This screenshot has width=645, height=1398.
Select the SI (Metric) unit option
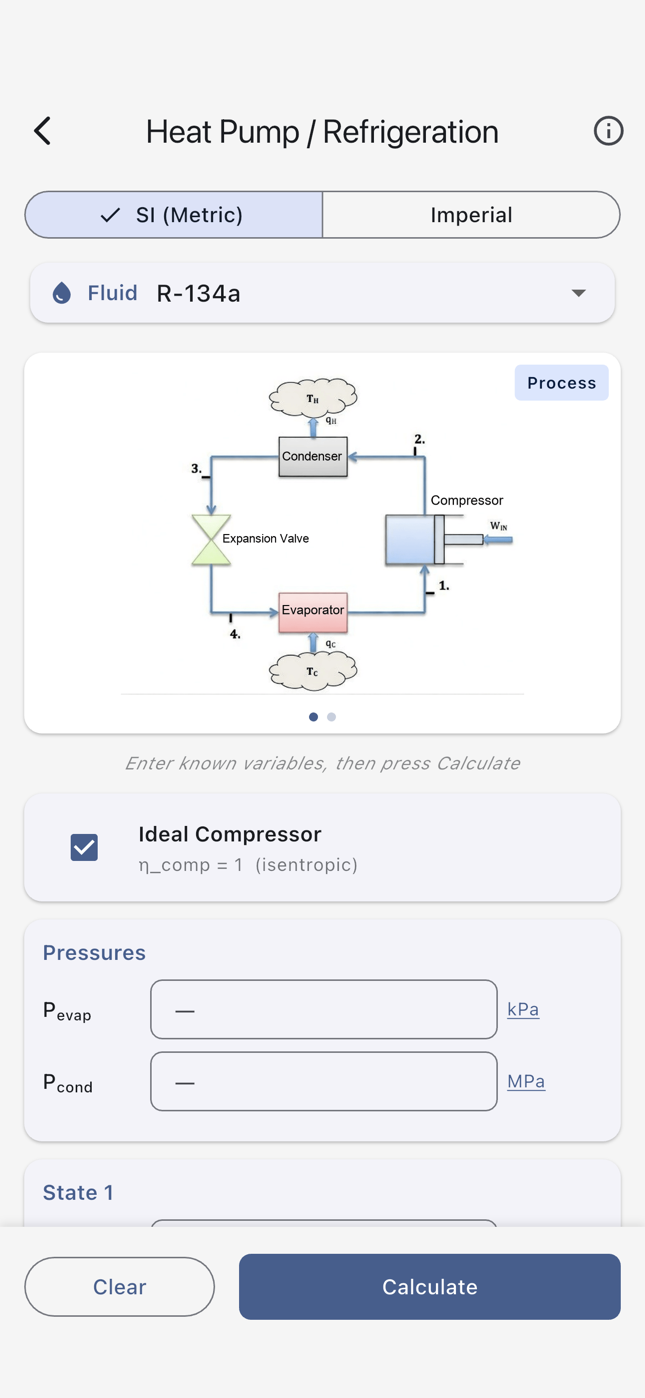[172, 214]
